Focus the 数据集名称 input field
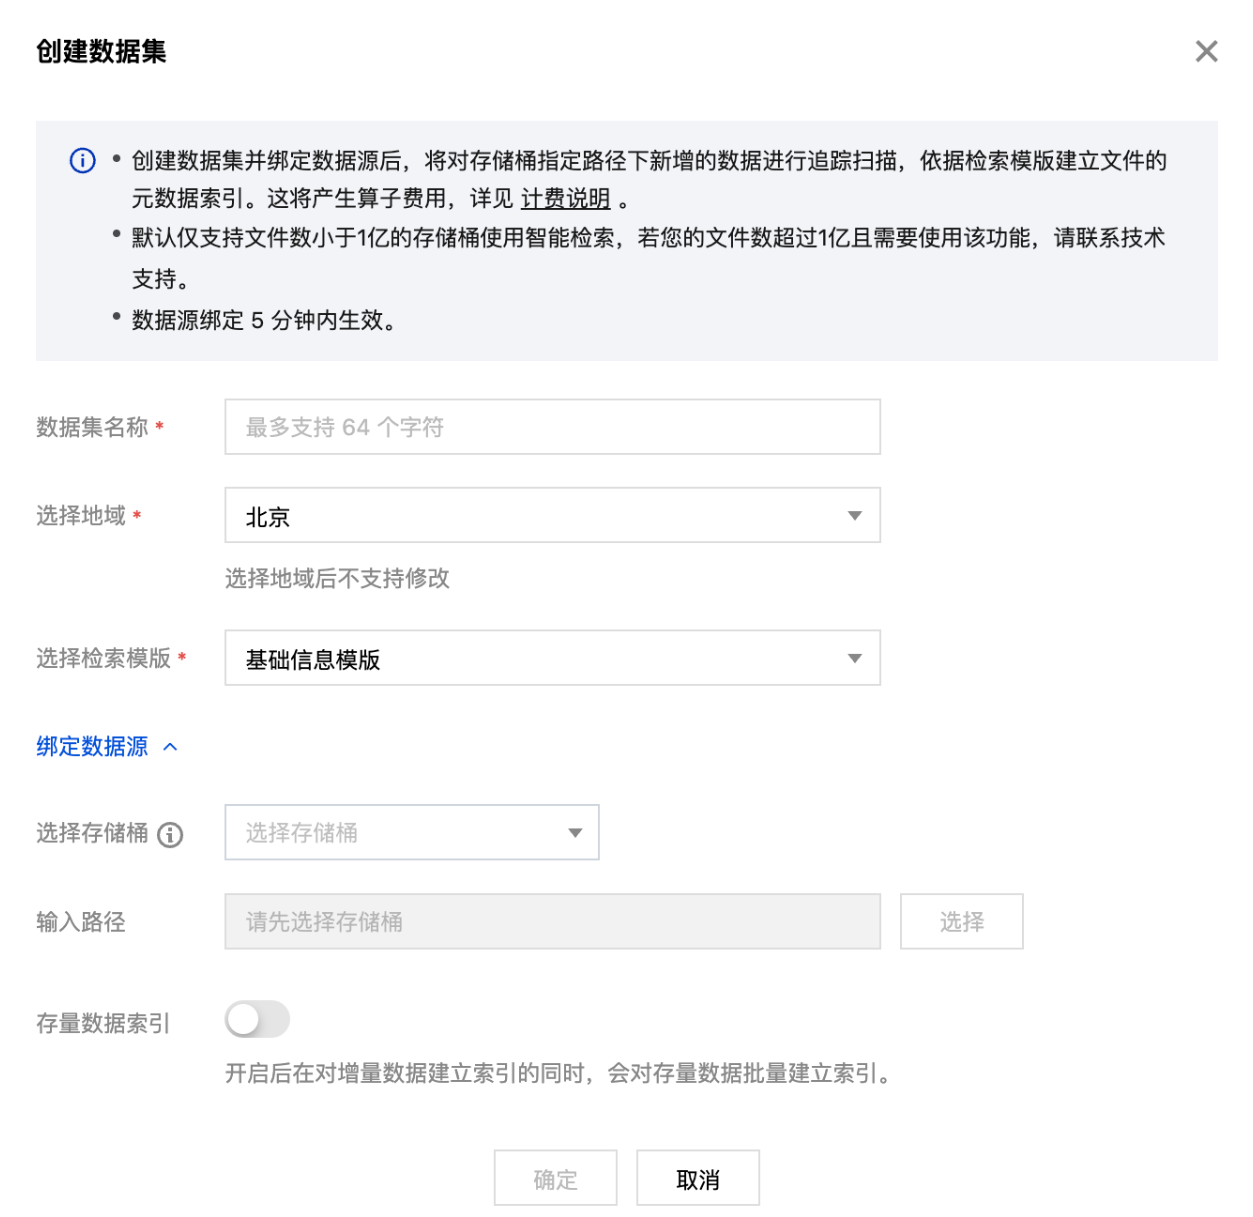This screenshot has width=1253, height=1217. click(552, 427)
